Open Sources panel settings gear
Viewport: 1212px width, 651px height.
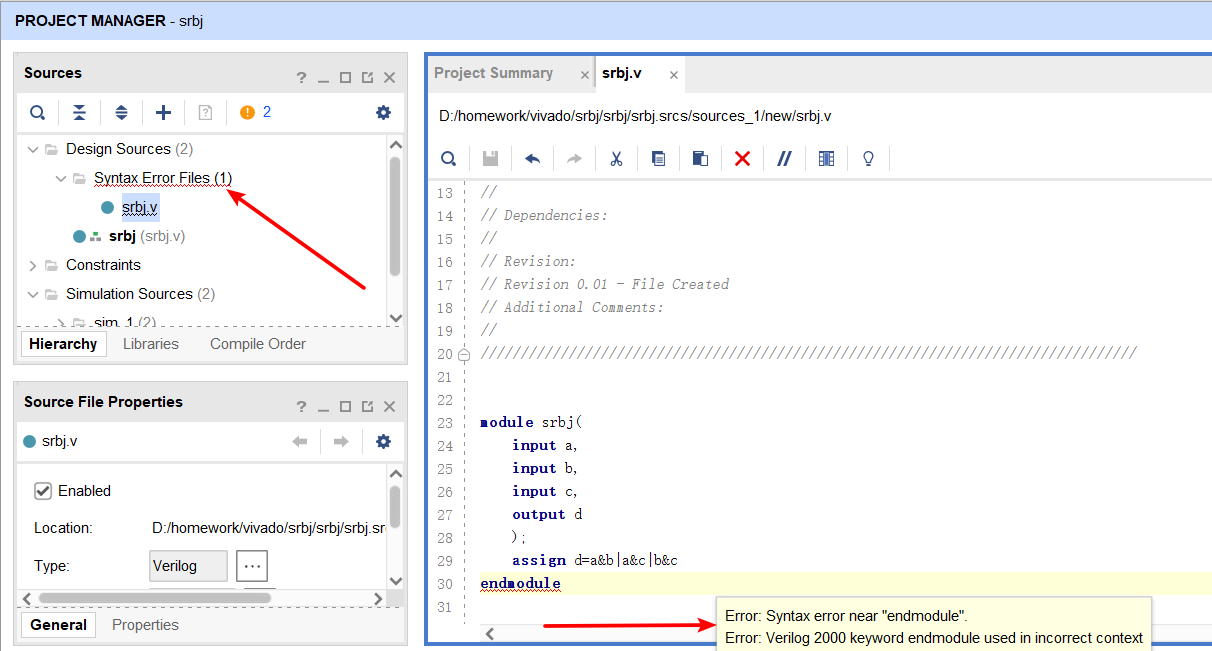(x=383, y=113)
